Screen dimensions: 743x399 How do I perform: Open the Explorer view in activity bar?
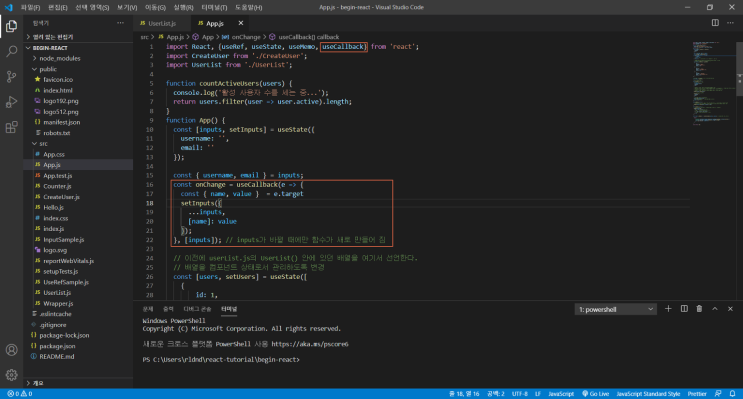(x=11, y=26)
